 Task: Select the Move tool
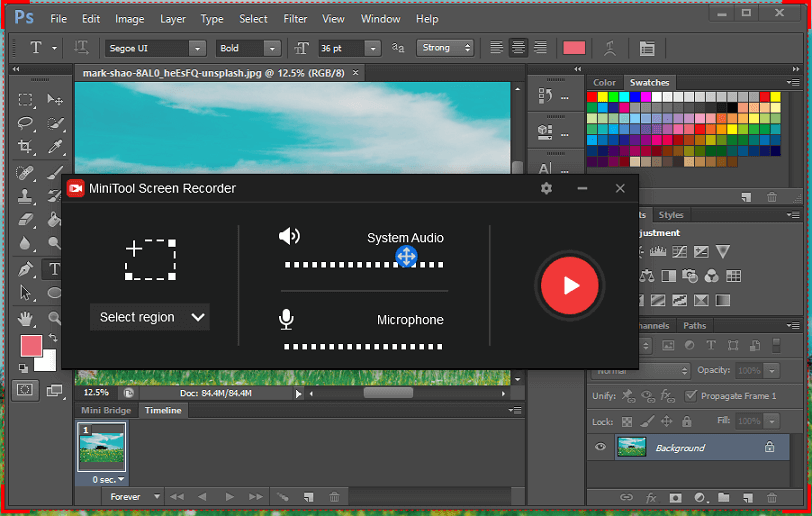(54, 99)
